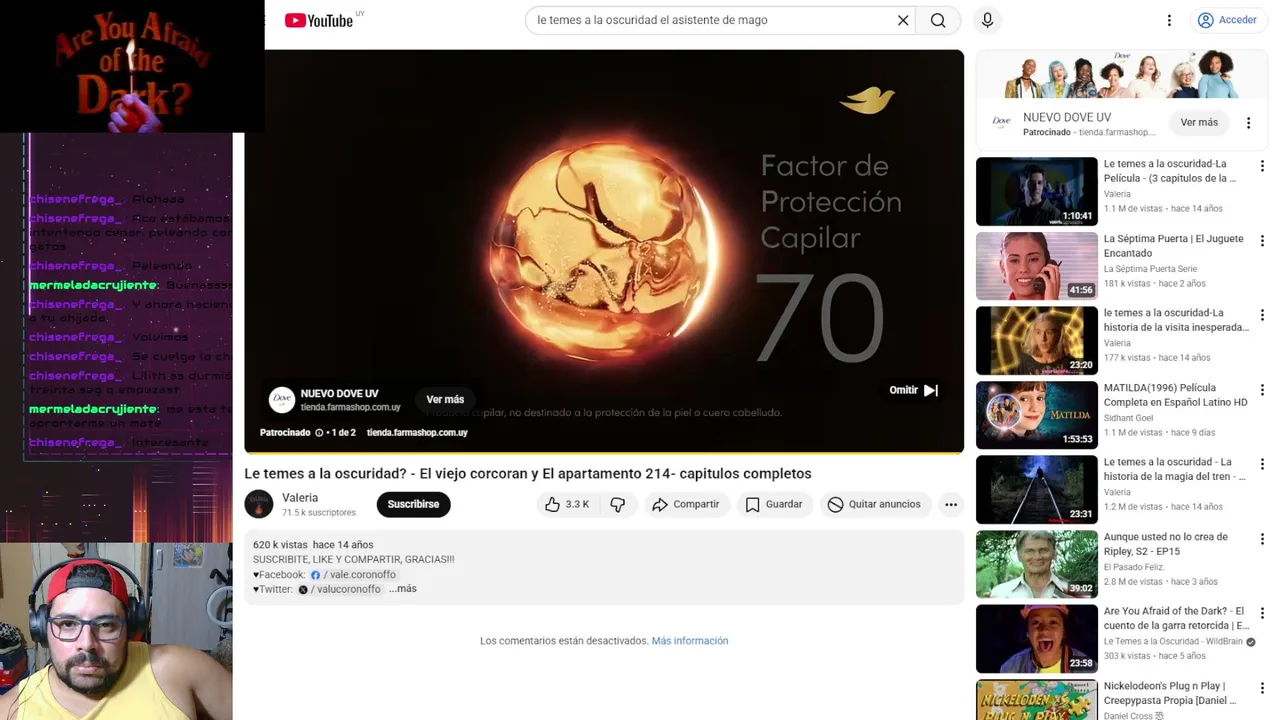Play la visita inesperada video thumbnail

[x=1037, y=341]
